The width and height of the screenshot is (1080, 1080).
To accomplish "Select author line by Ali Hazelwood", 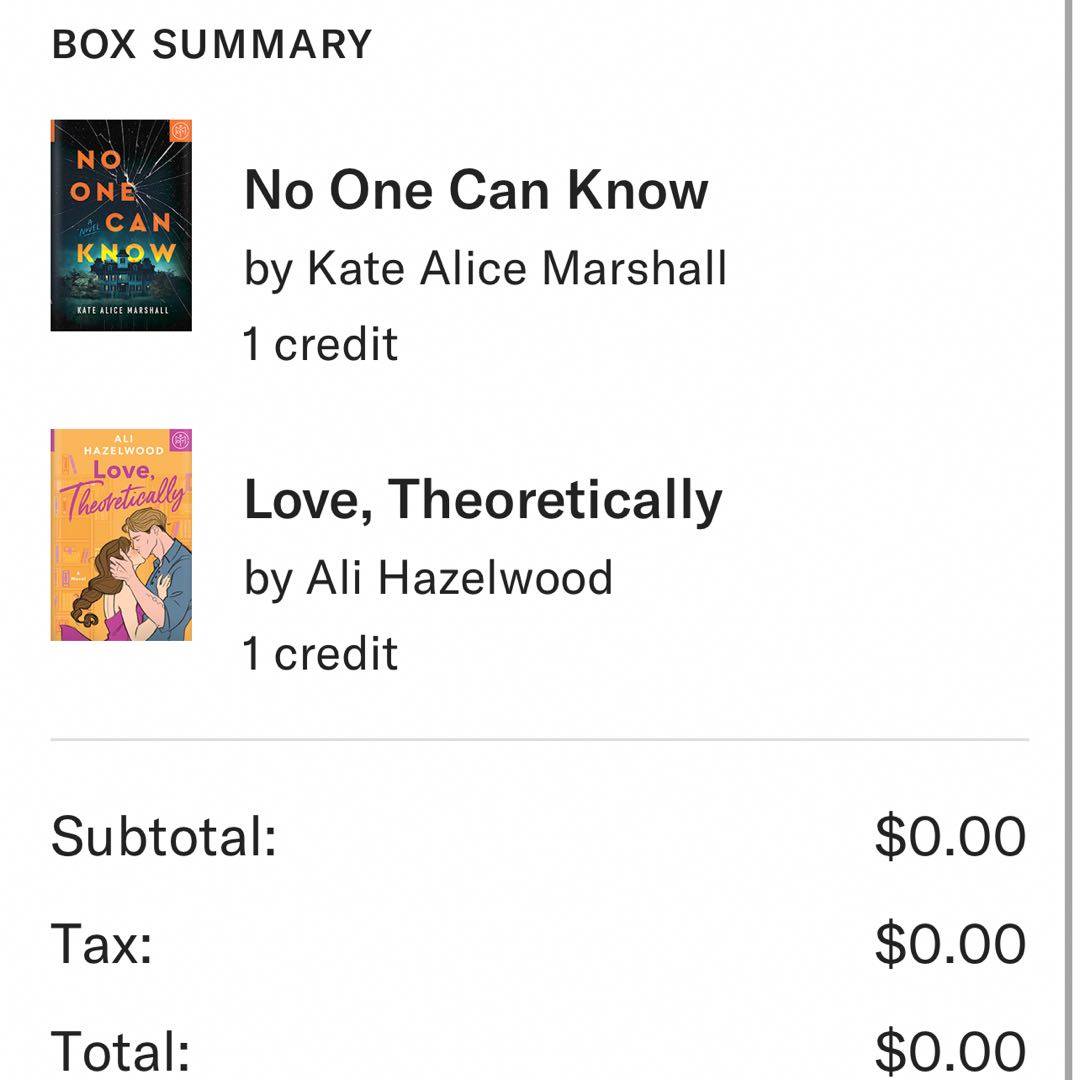I will (x=428, y=577).
